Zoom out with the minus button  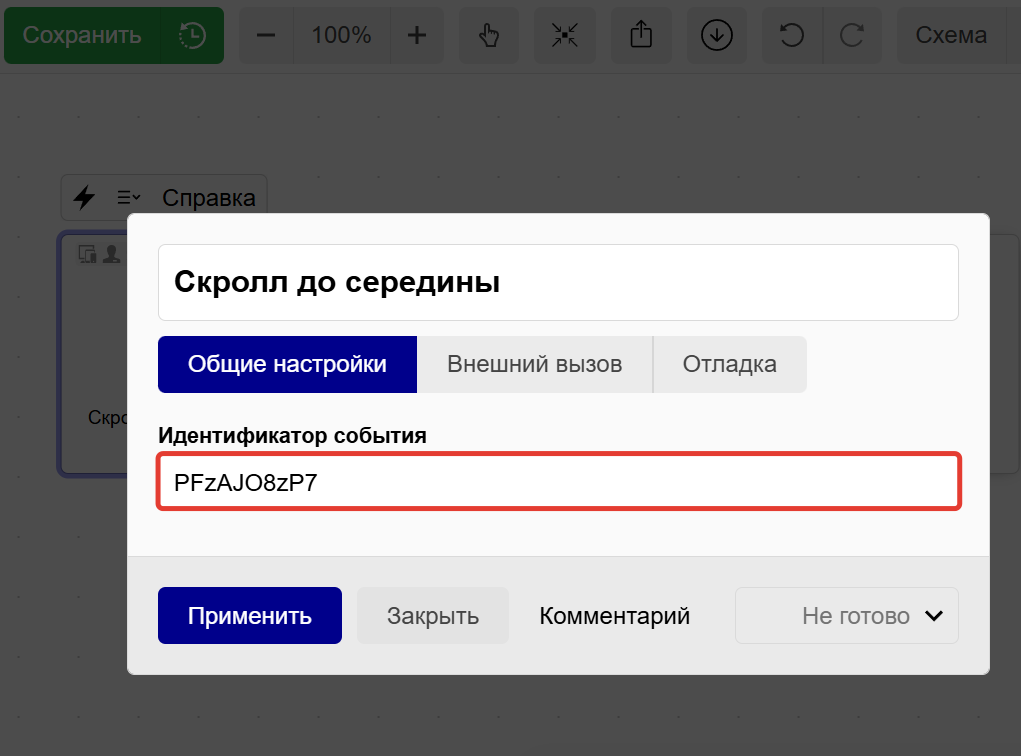[266, 36]
